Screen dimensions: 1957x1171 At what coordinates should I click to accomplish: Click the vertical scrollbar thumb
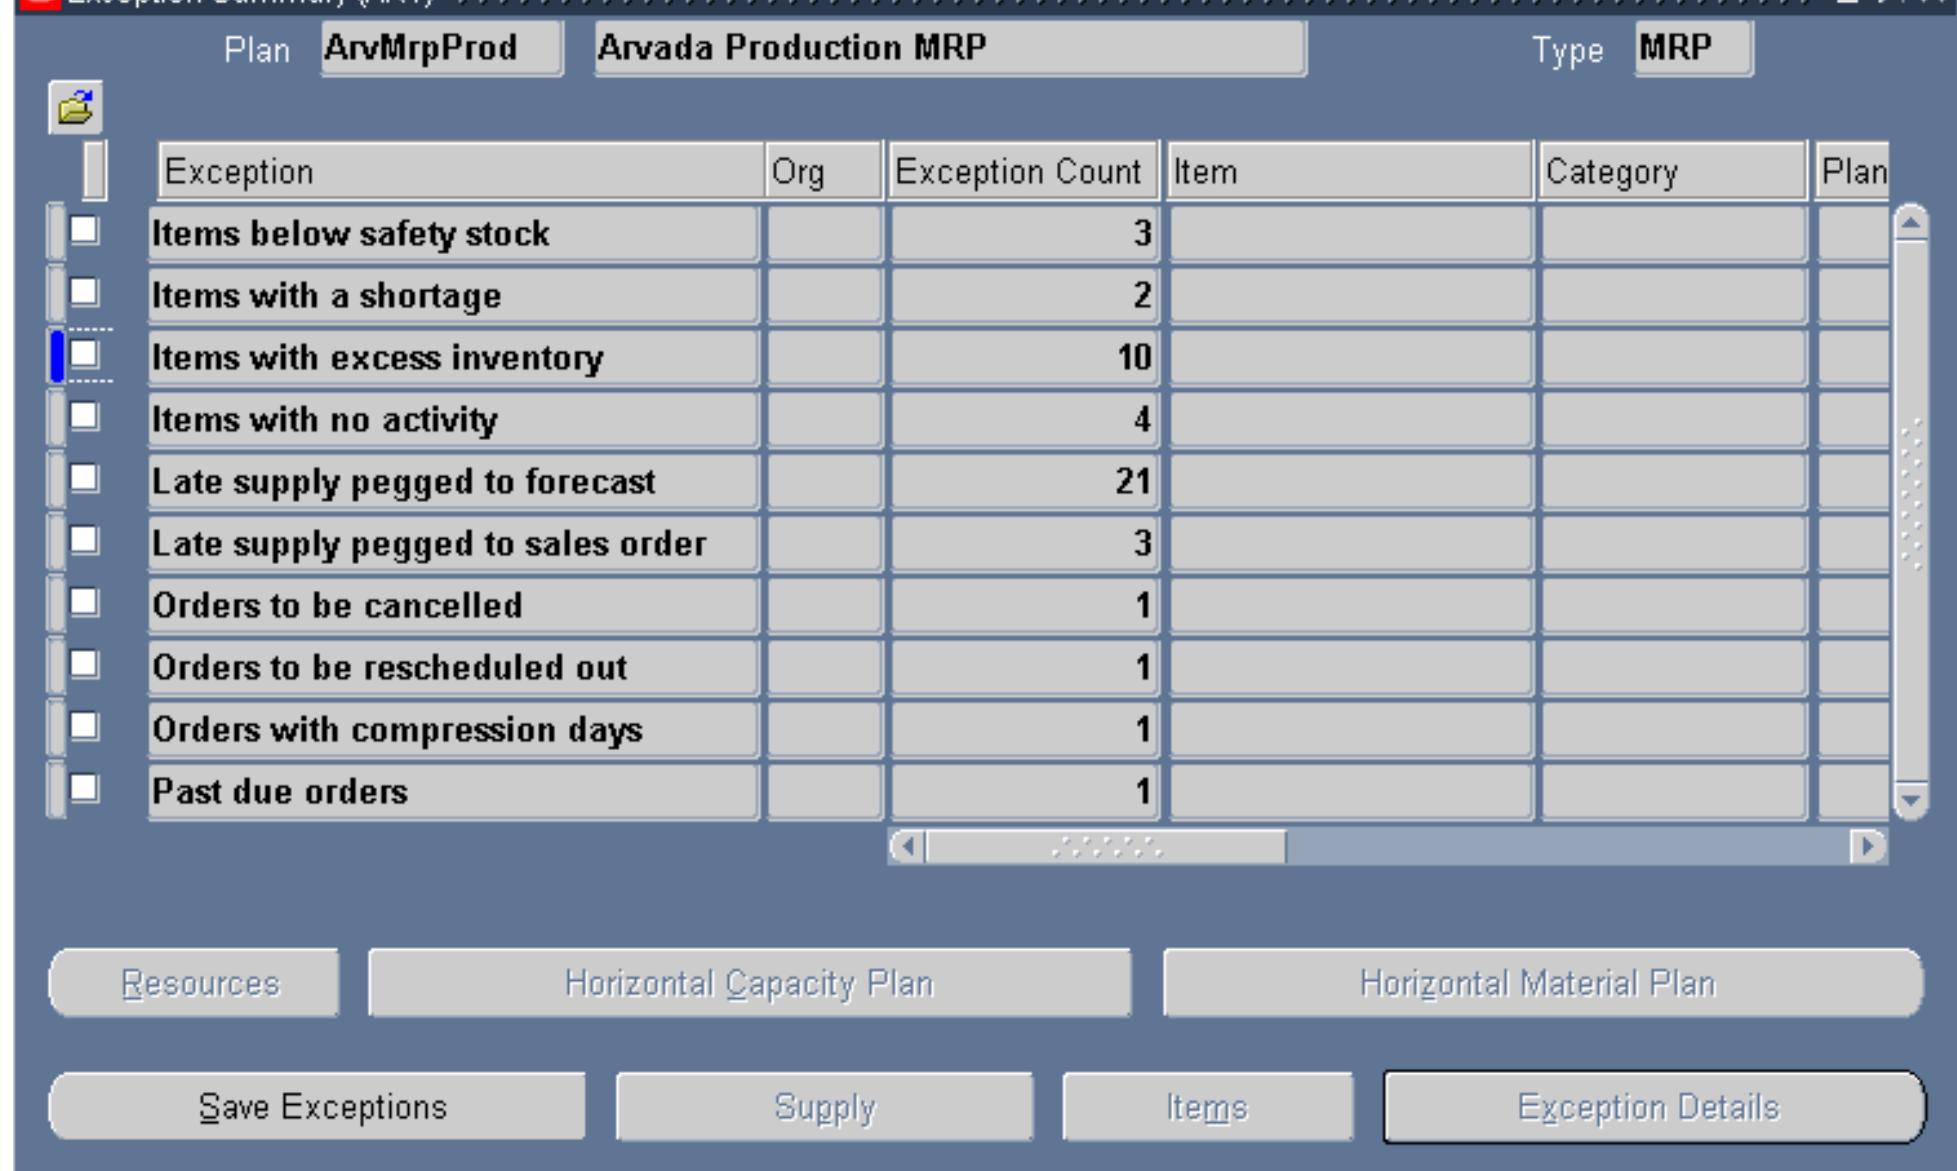tap(1911, 511)
